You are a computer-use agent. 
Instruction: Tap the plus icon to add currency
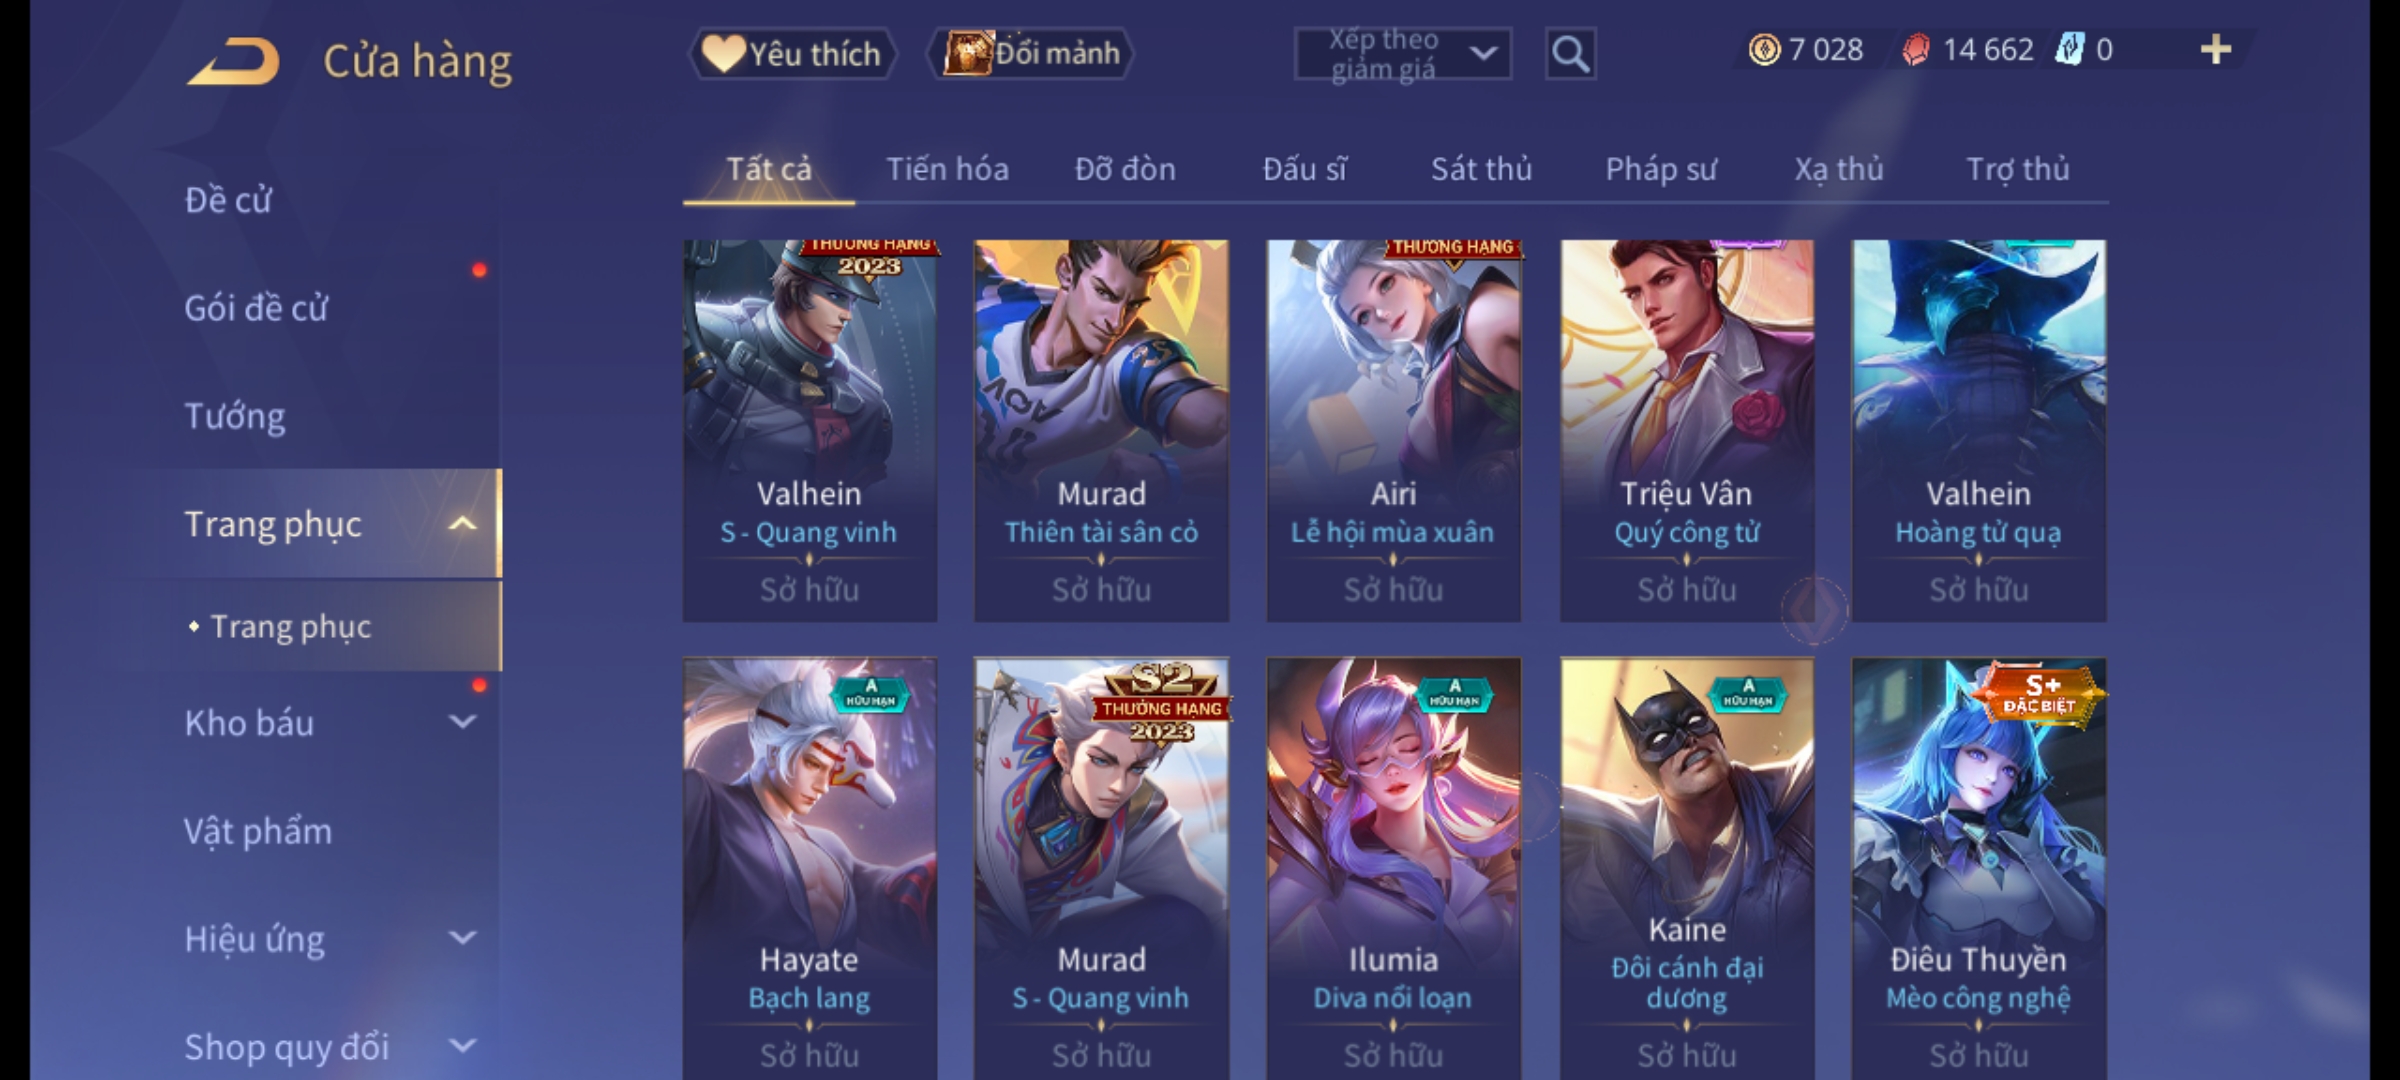[x=2216, y=50]
